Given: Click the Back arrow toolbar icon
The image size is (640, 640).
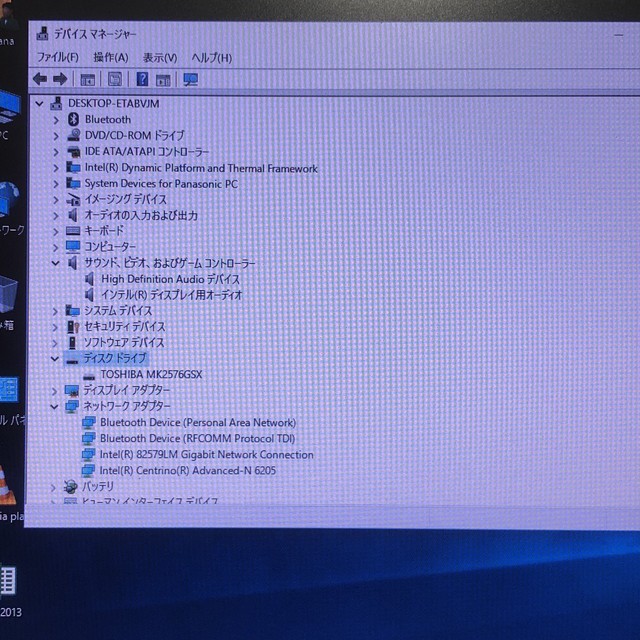Looking at the screenshot, I should click(40, 79).
